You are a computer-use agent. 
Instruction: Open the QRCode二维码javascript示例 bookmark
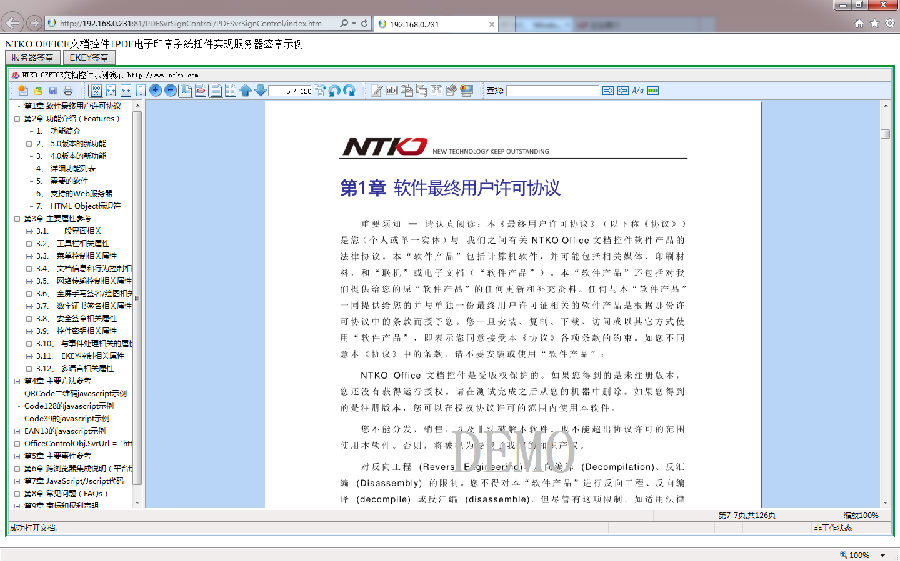click(75, 393)
